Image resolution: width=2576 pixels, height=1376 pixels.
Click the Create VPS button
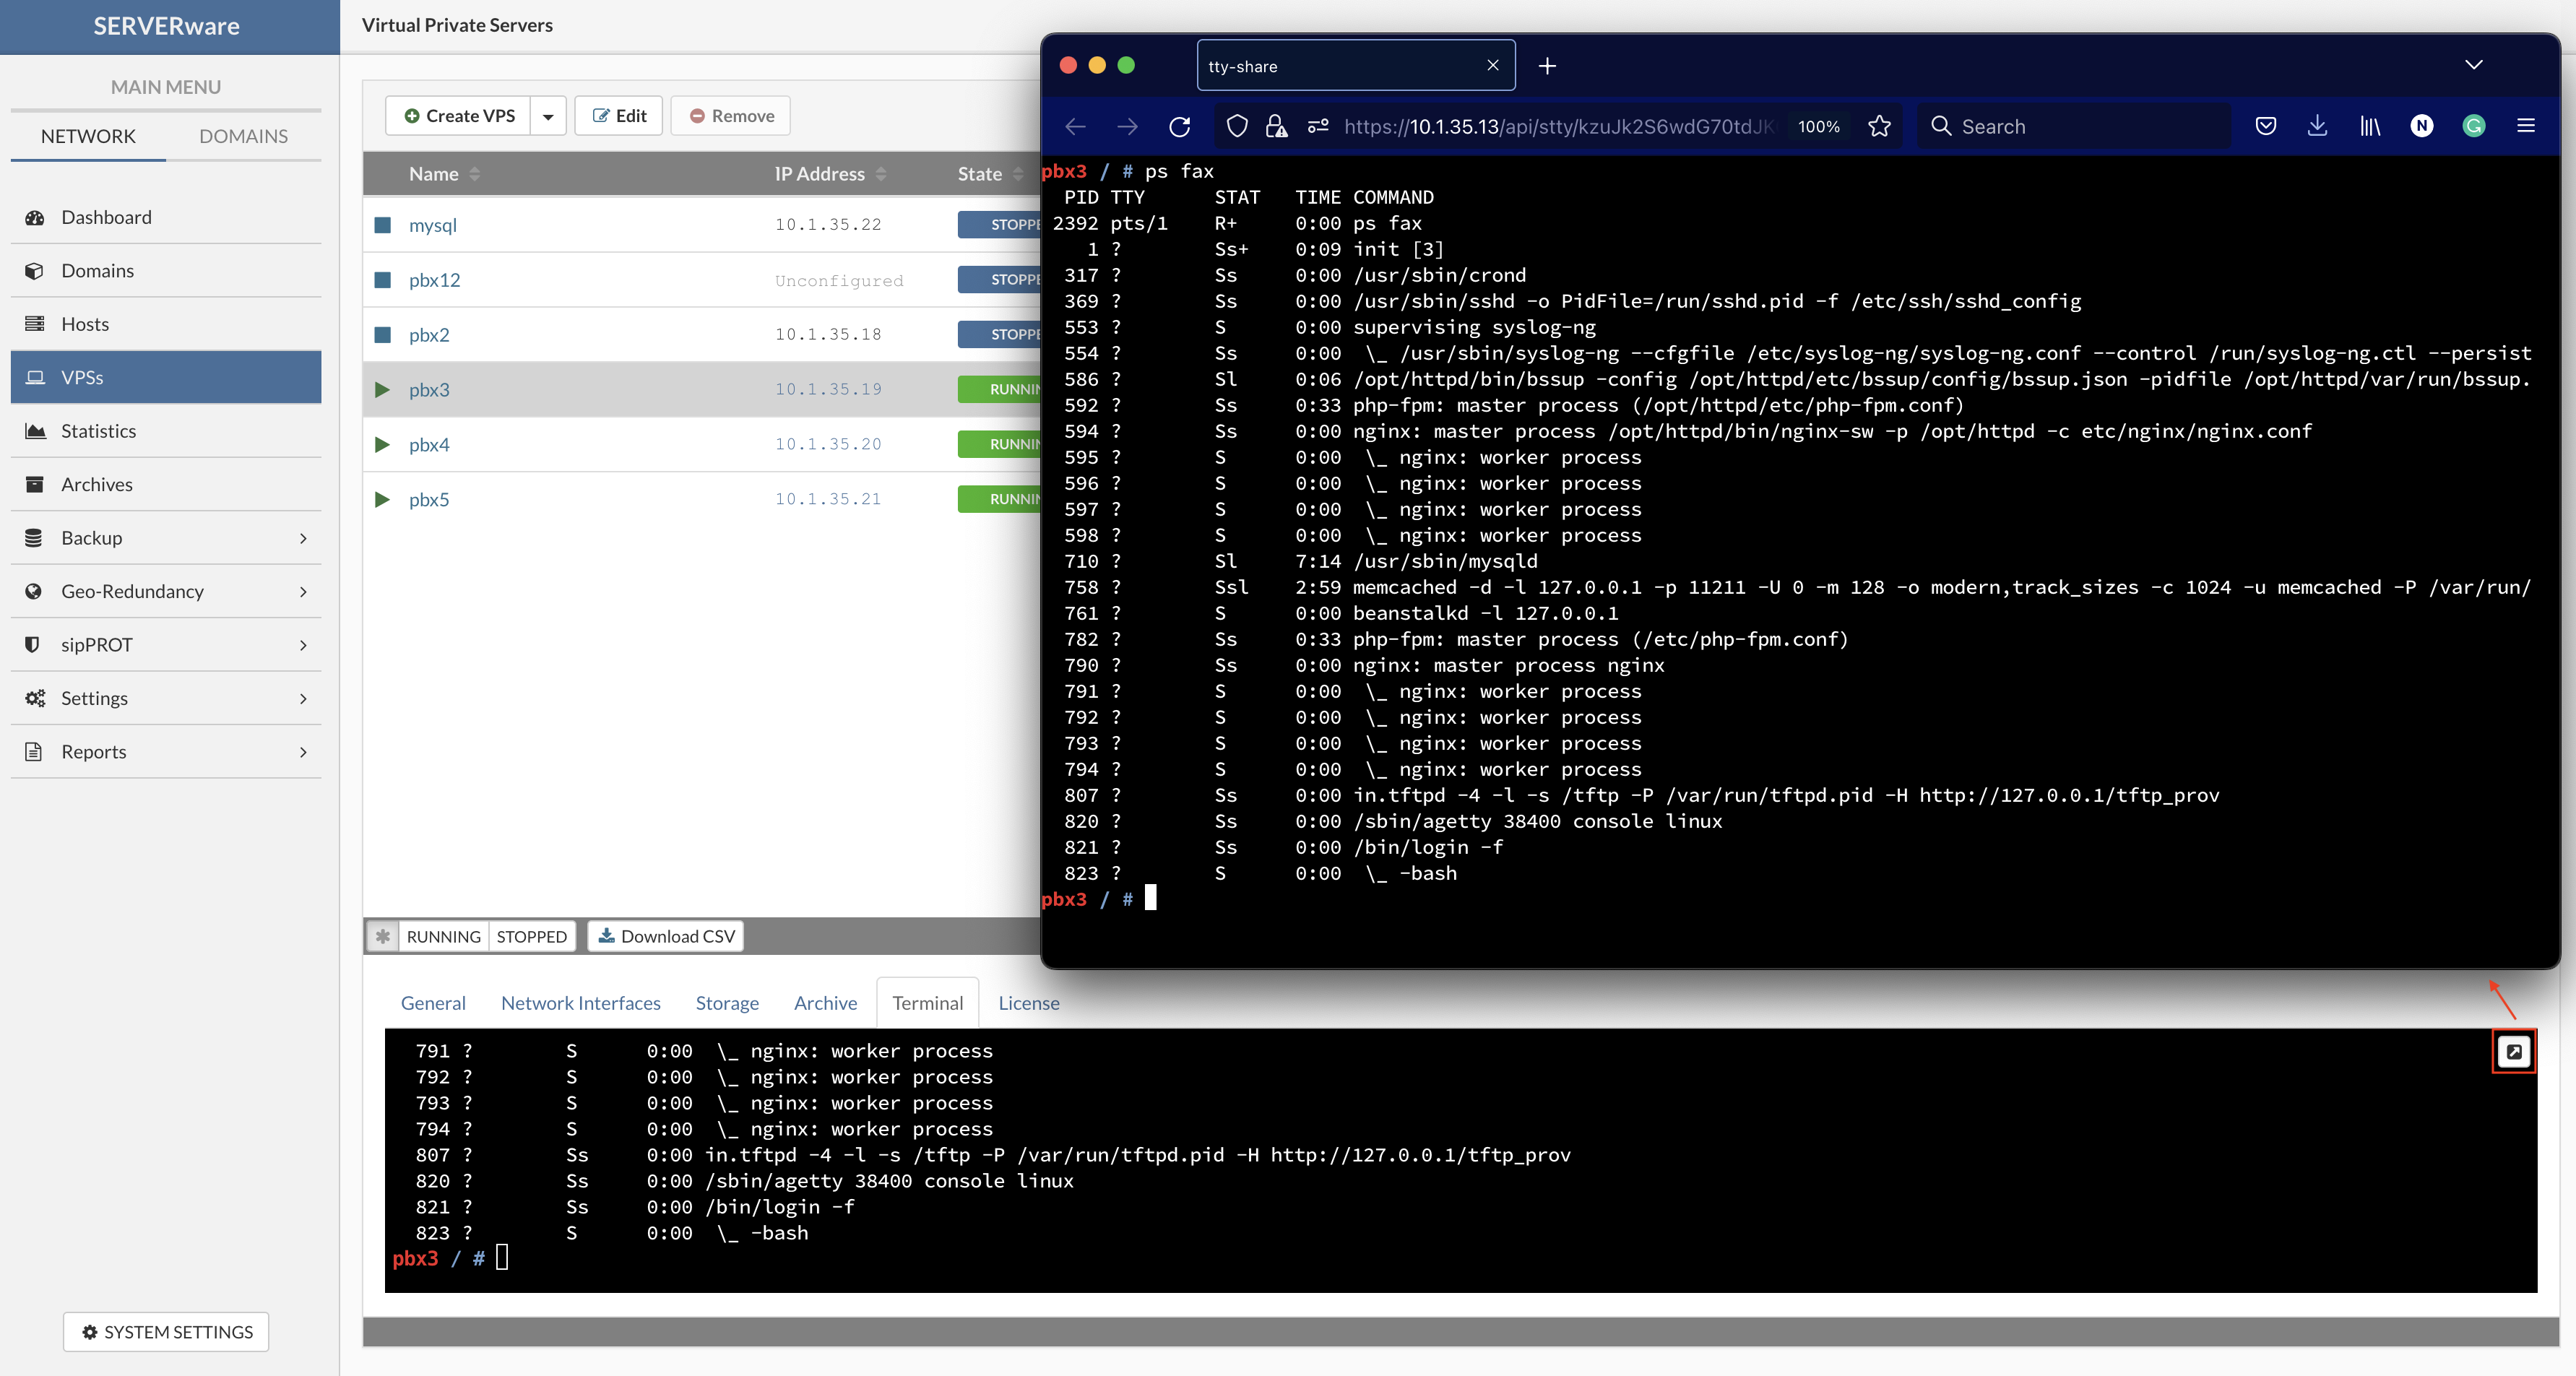point(459,116)
